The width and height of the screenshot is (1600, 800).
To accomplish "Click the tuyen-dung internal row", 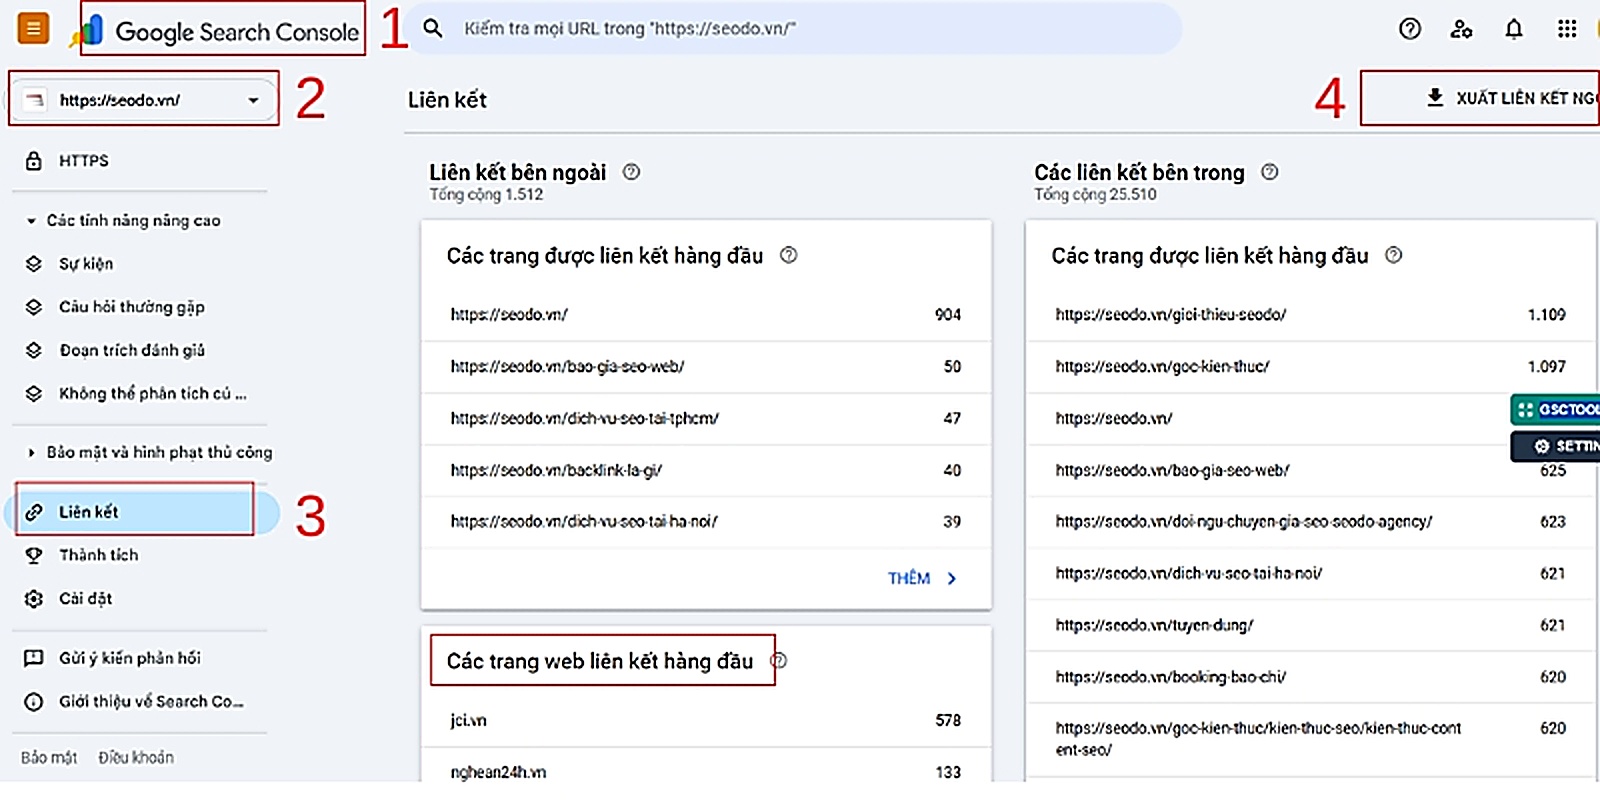I will click(1311, 626).
